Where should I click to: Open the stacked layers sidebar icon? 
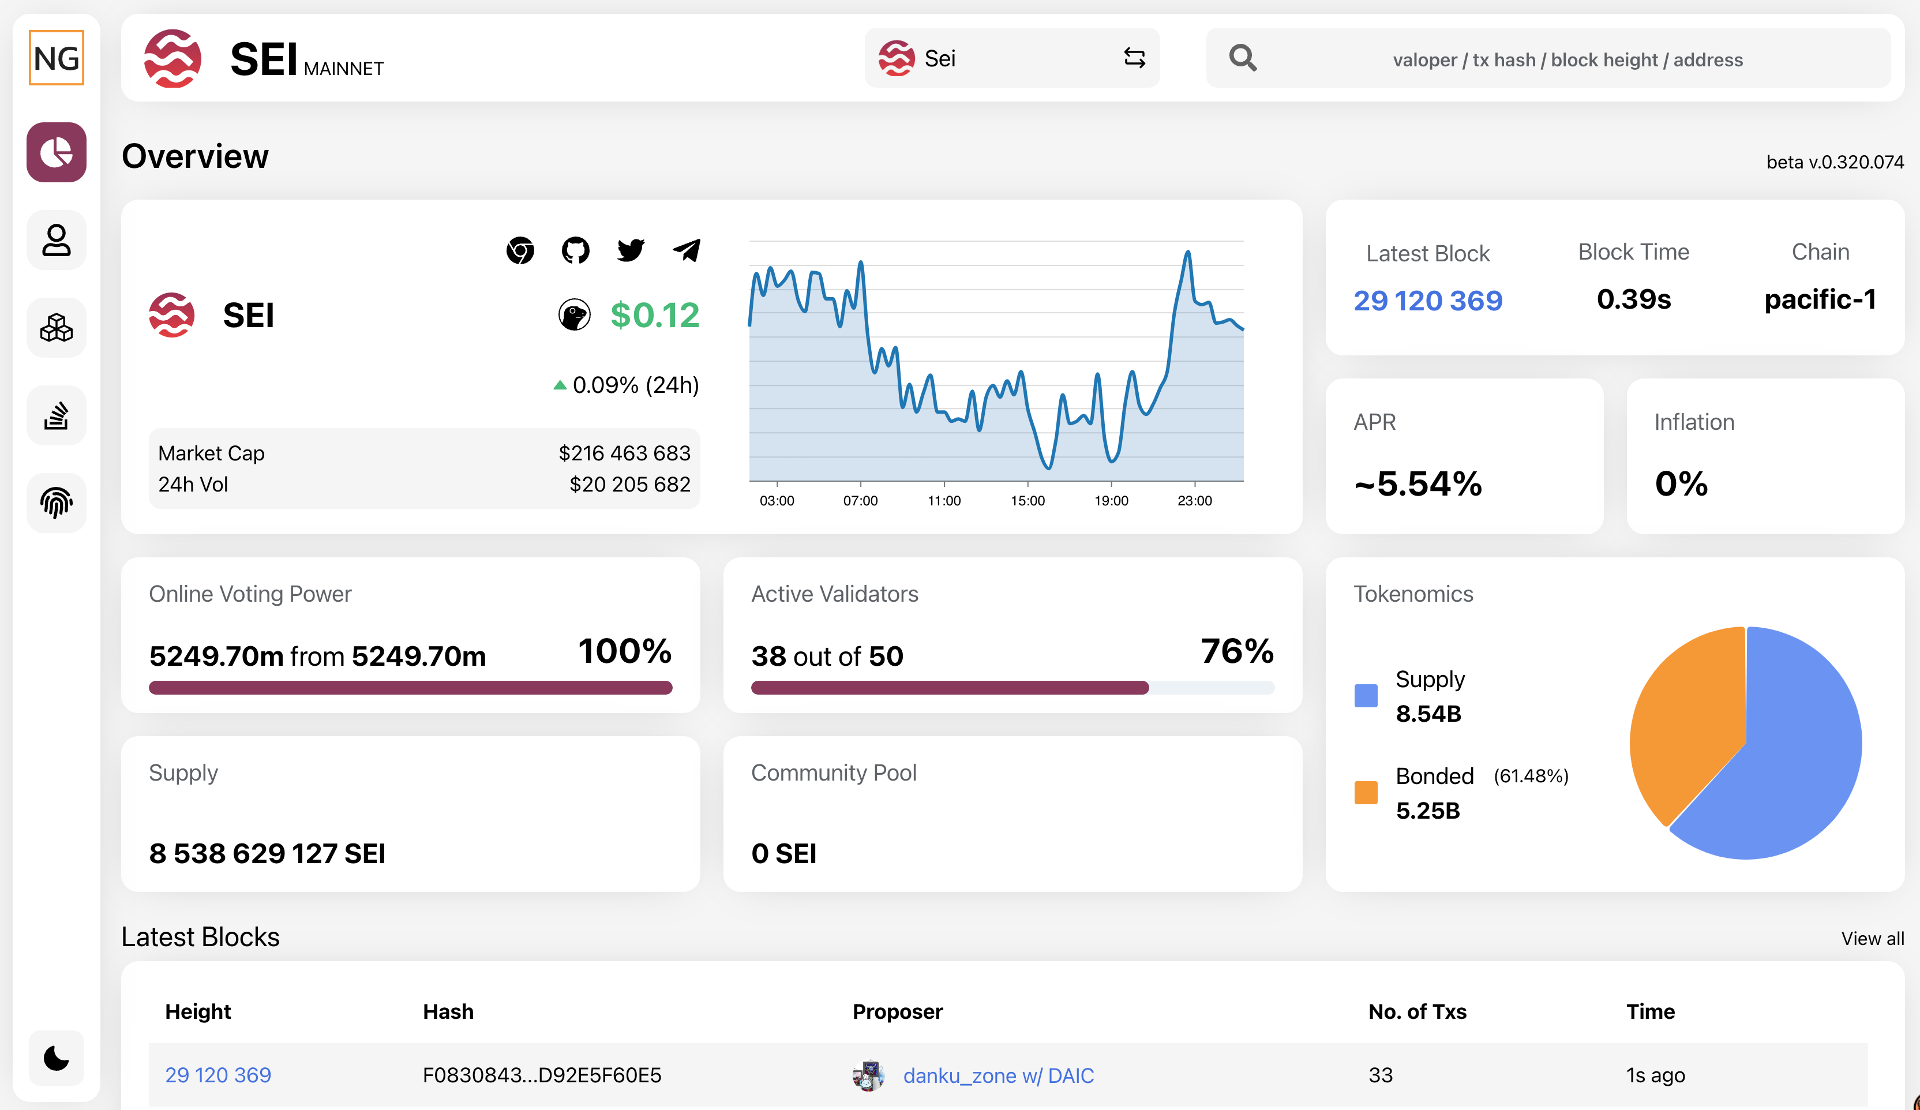(x=56, y=415)
